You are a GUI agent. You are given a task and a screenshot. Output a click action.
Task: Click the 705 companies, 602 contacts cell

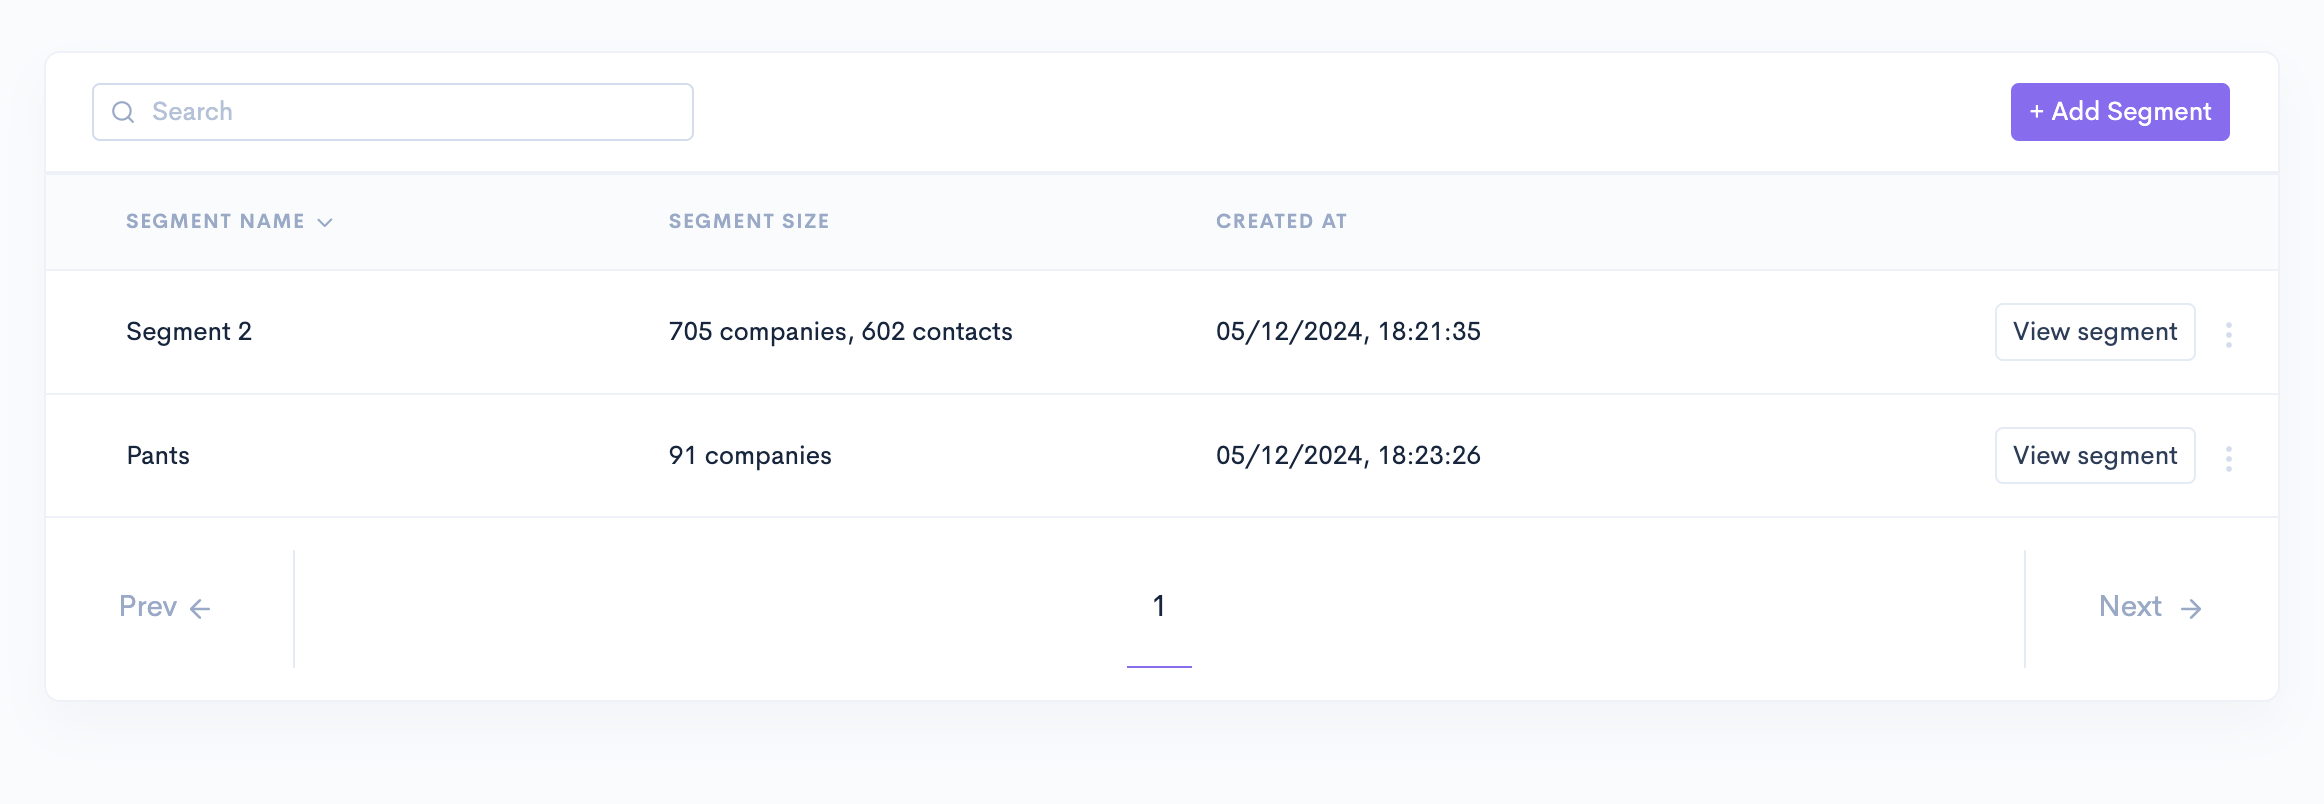(x=840, y=332)
